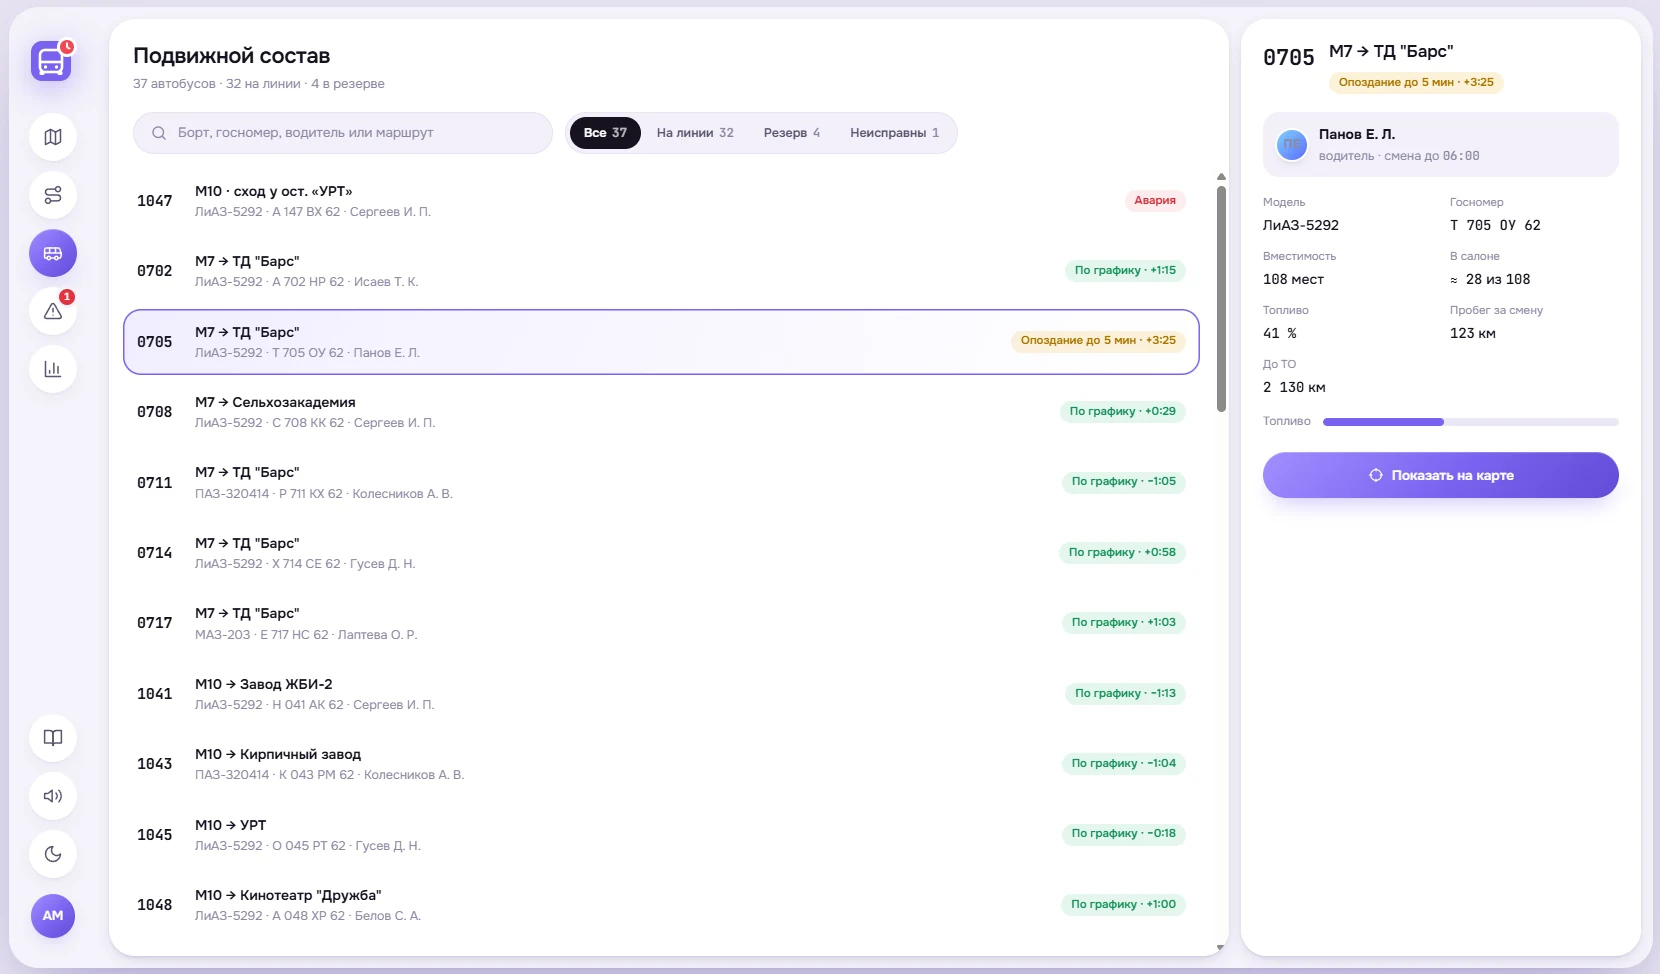Select bus 0705 highlighted row
This screenshot has width=1660, height=974.
pyautogui.click(x=661, y=342)
